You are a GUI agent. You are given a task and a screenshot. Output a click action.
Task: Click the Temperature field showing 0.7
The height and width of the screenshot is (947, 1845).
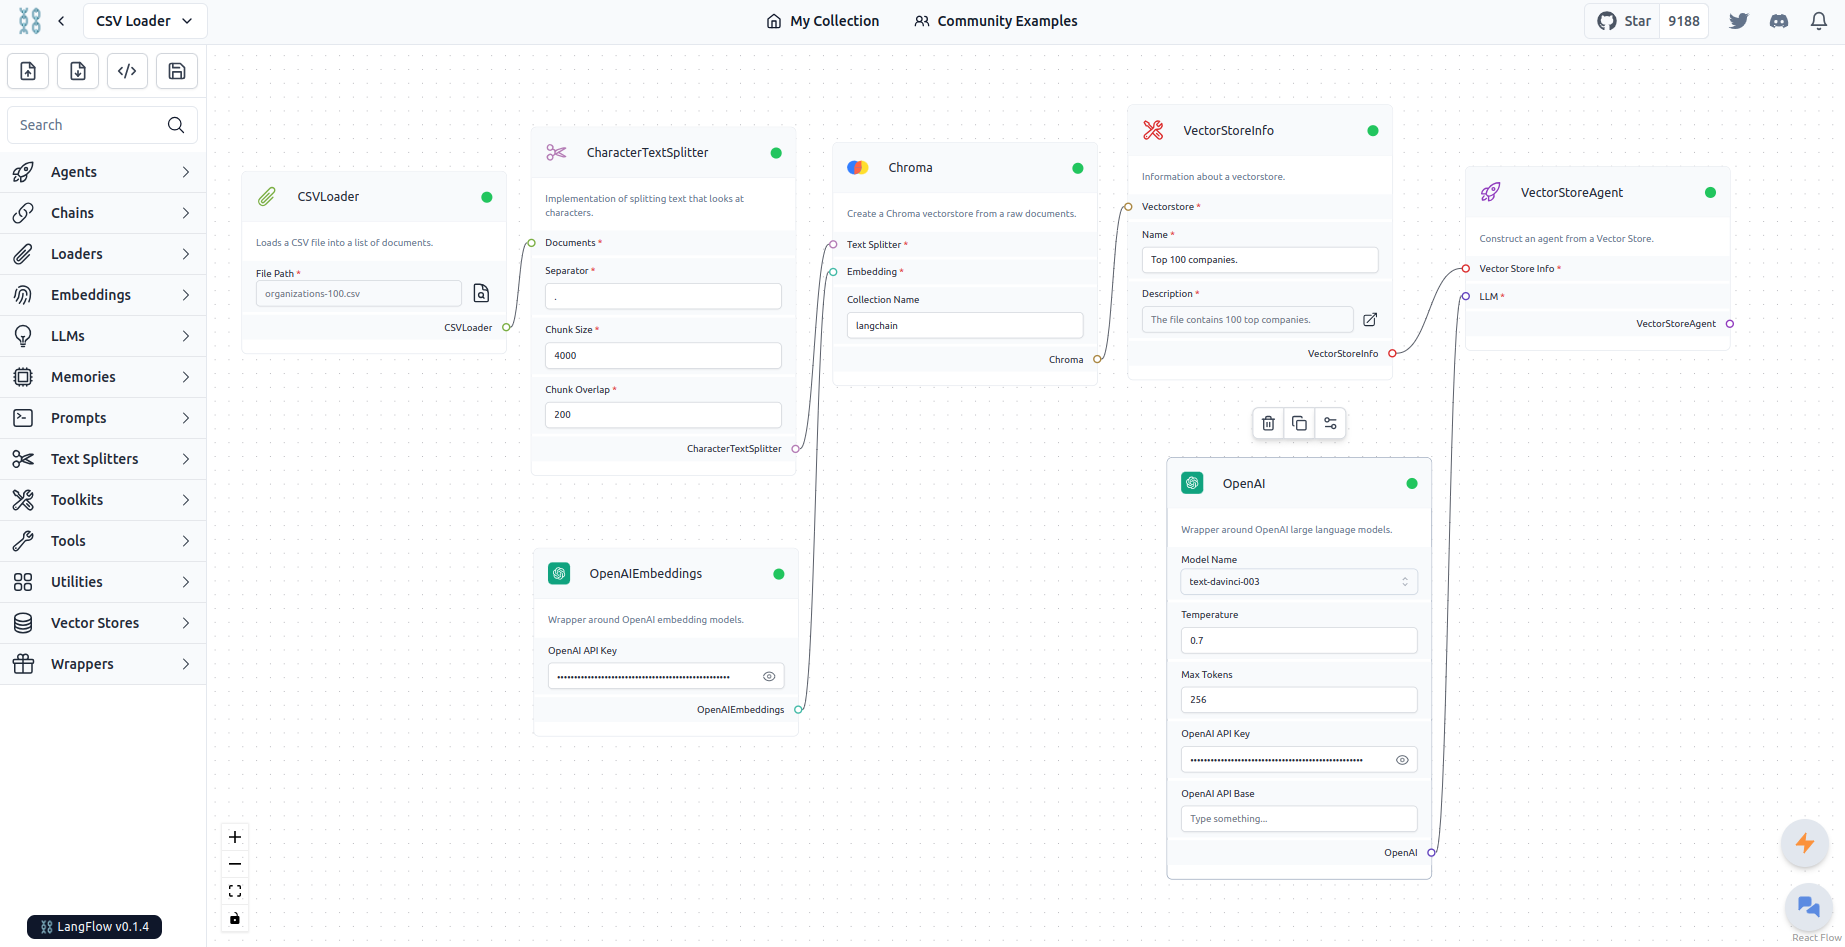[1299, 641]
